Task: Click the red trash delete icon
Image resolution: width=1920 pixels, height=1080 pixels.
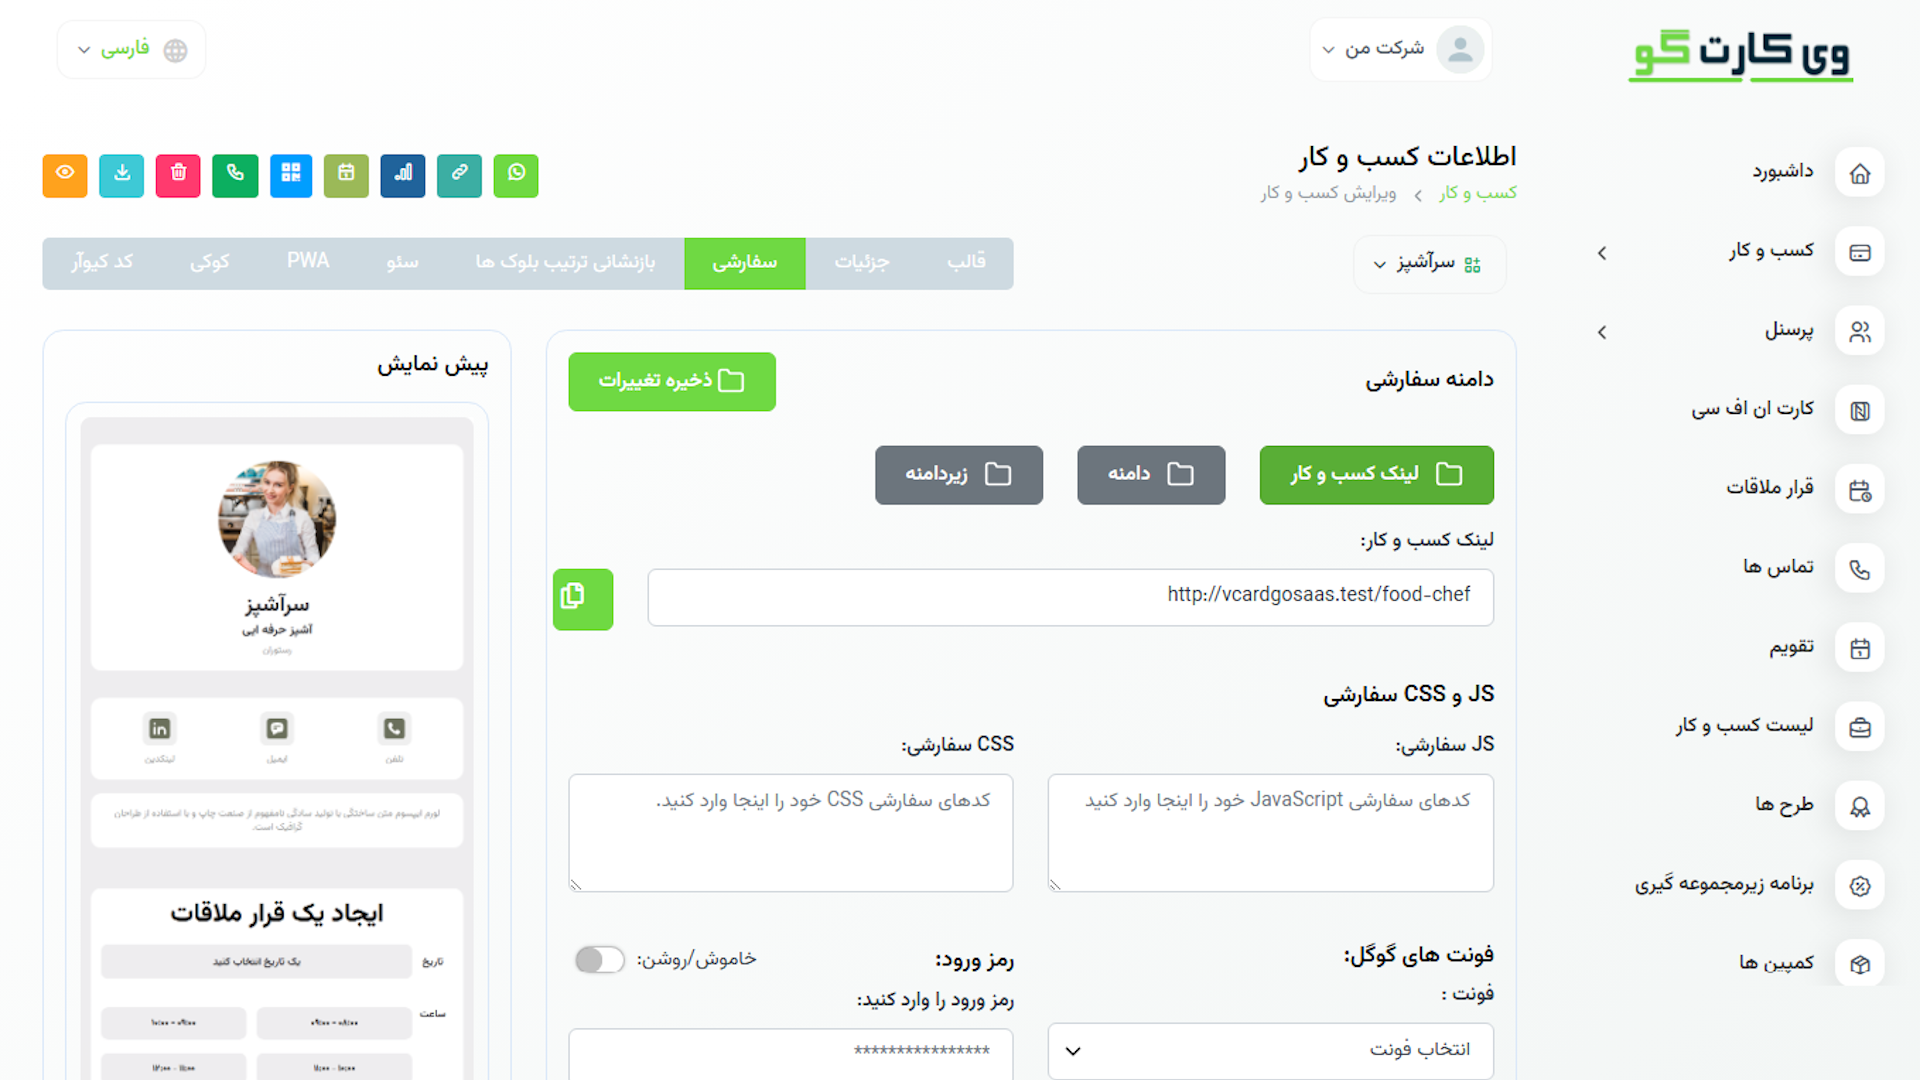Action: coord(178,175)
